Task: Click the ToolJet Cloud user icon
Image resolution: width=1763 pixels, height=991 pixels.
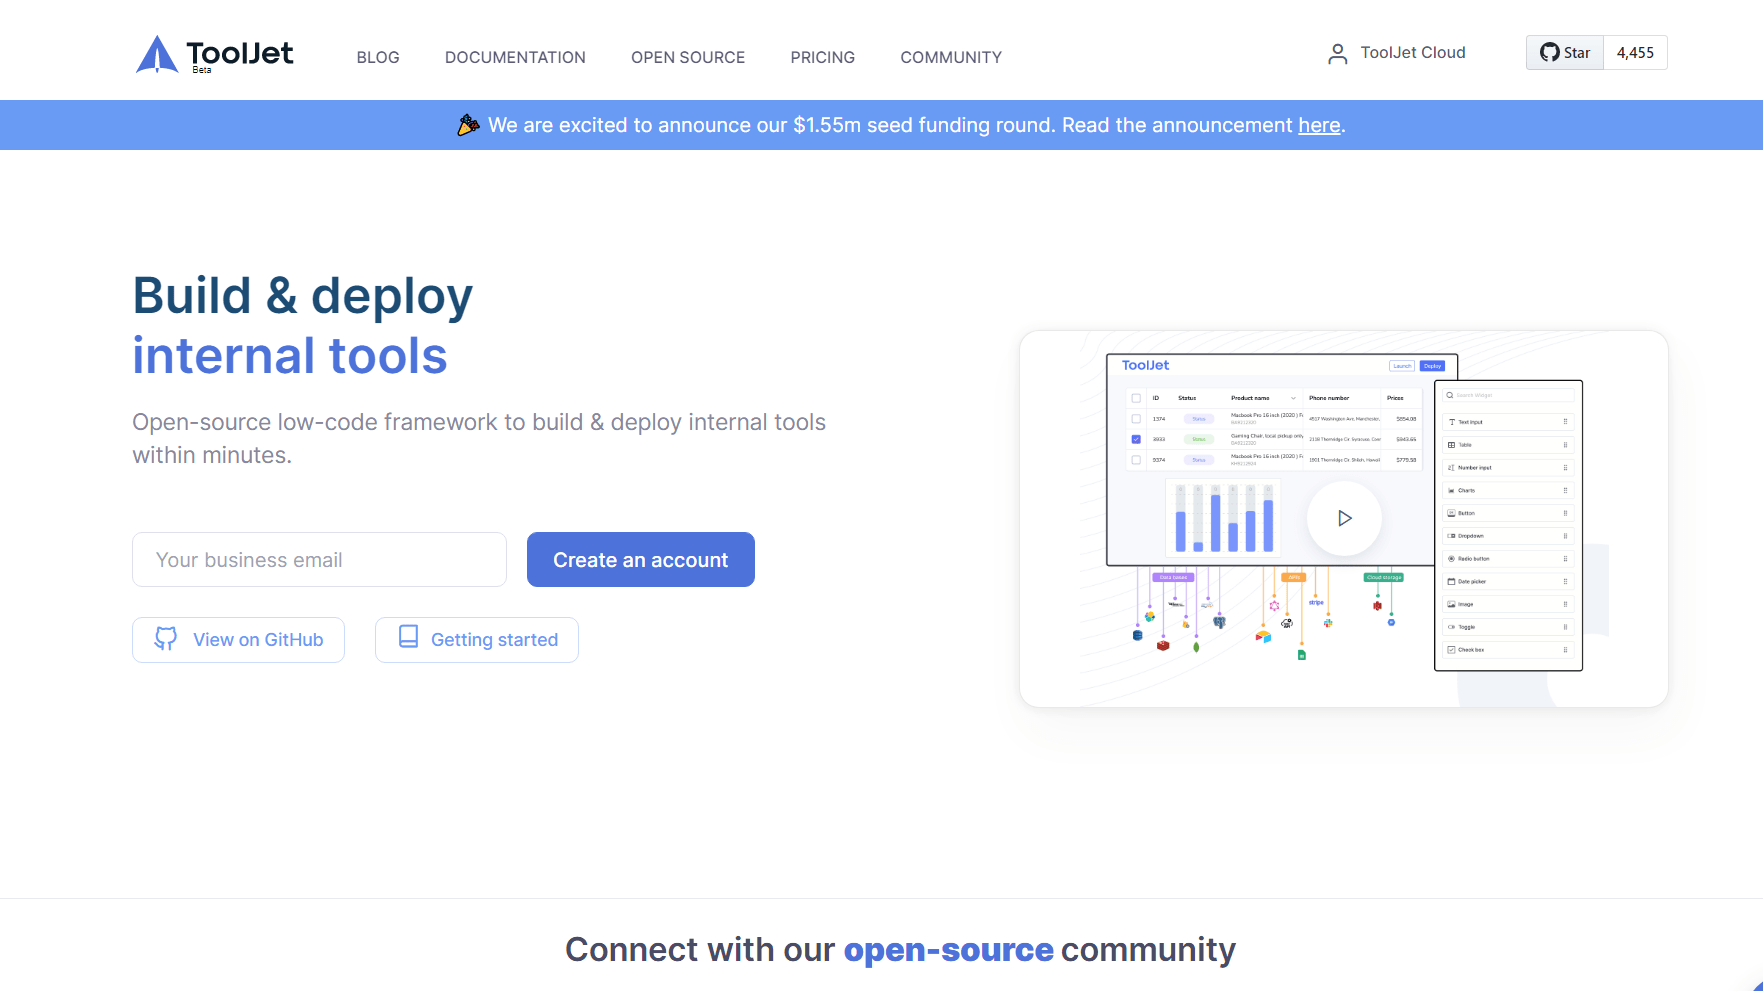Action: click(1337, 54)
